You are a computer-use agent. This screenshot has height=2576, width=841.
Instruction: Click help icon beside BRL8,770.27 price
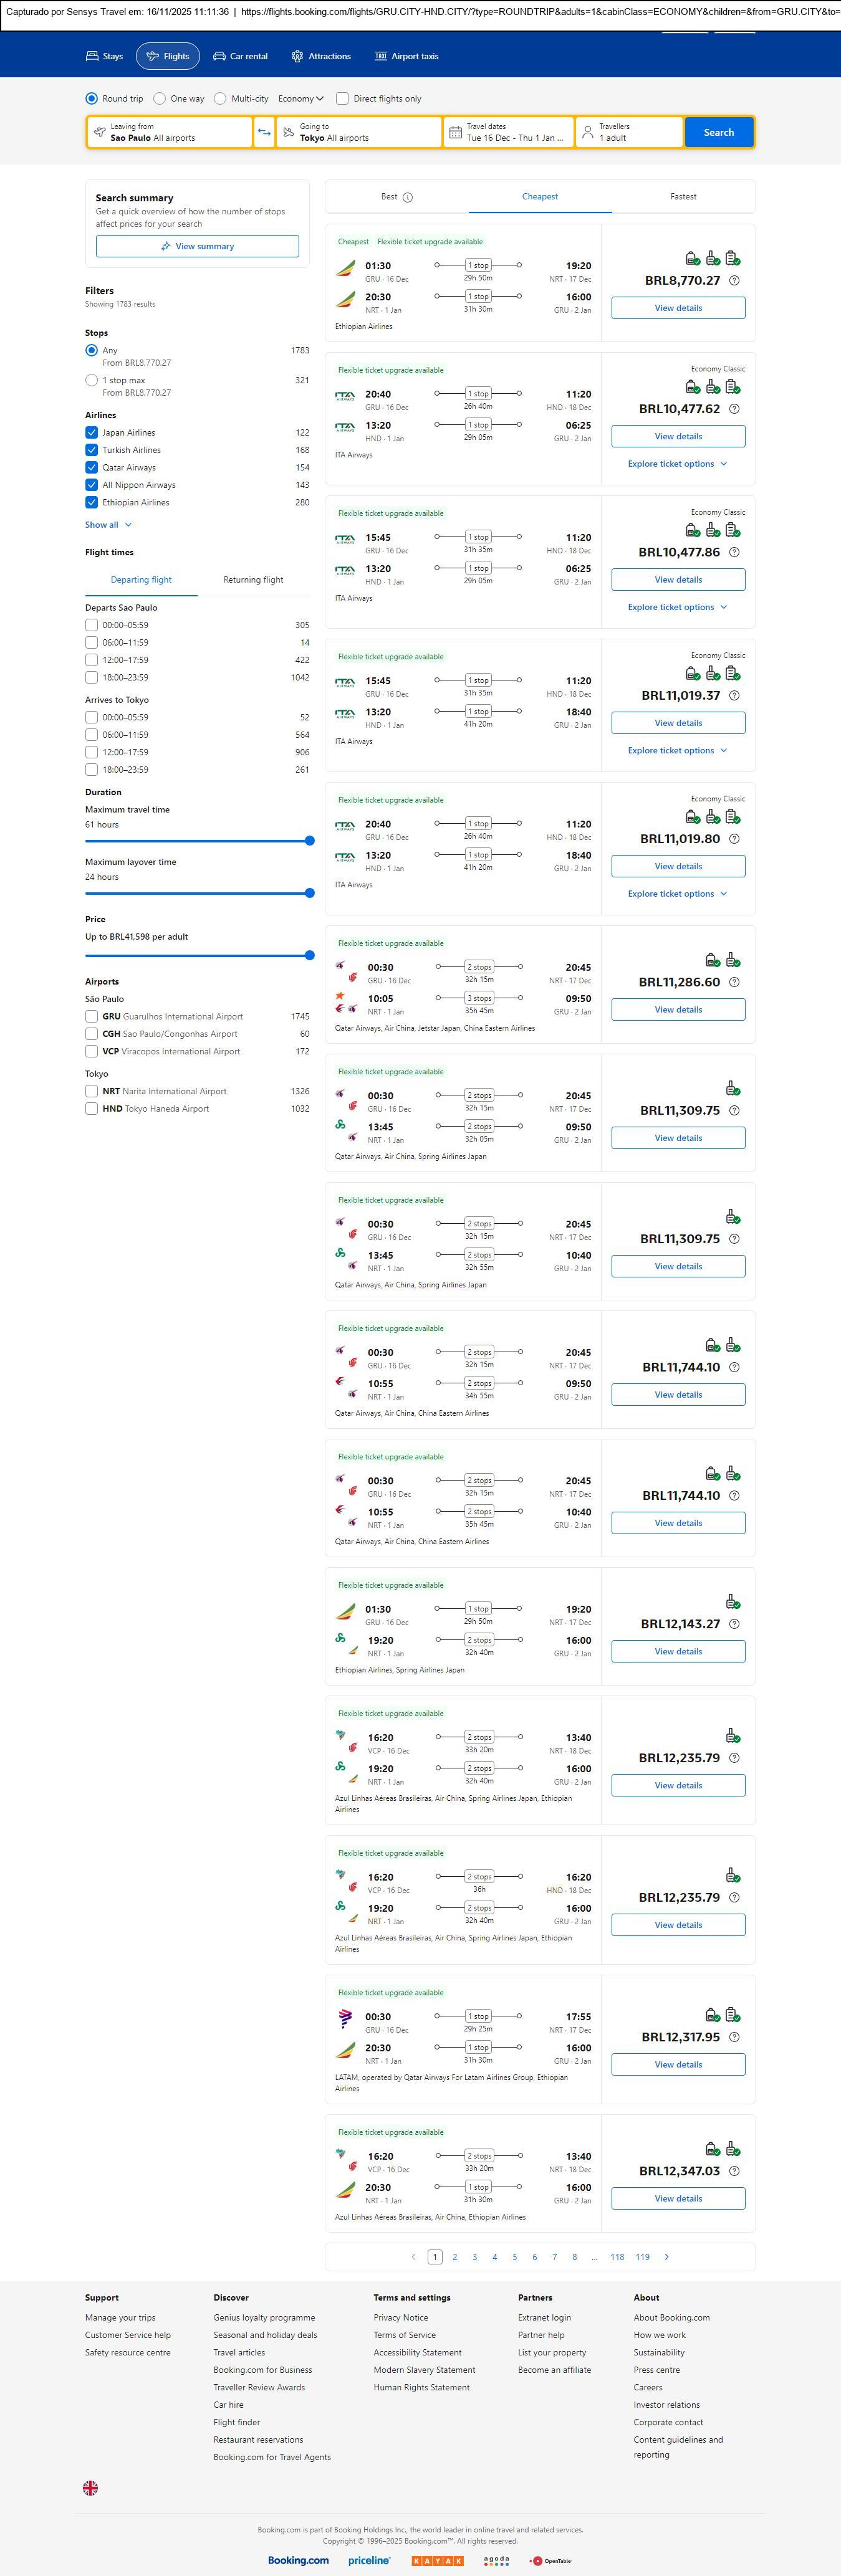734,281
